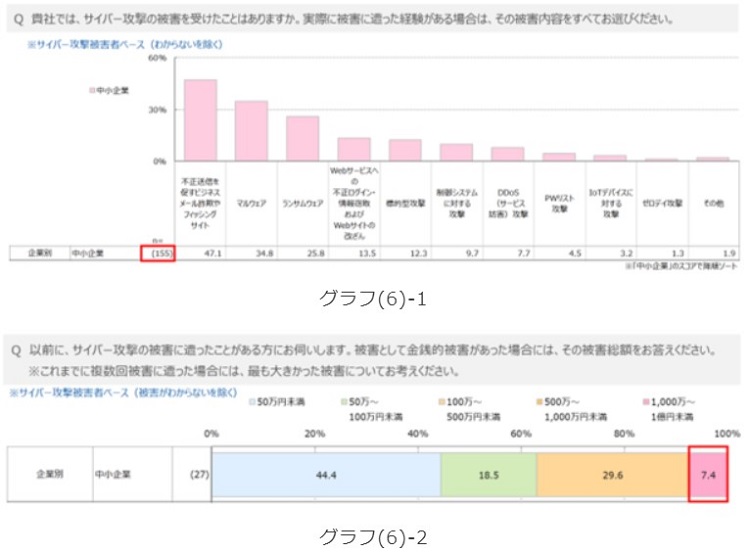Click the sample size (27) cell
This screenshot has height=553, width=750.
[199, 475]
